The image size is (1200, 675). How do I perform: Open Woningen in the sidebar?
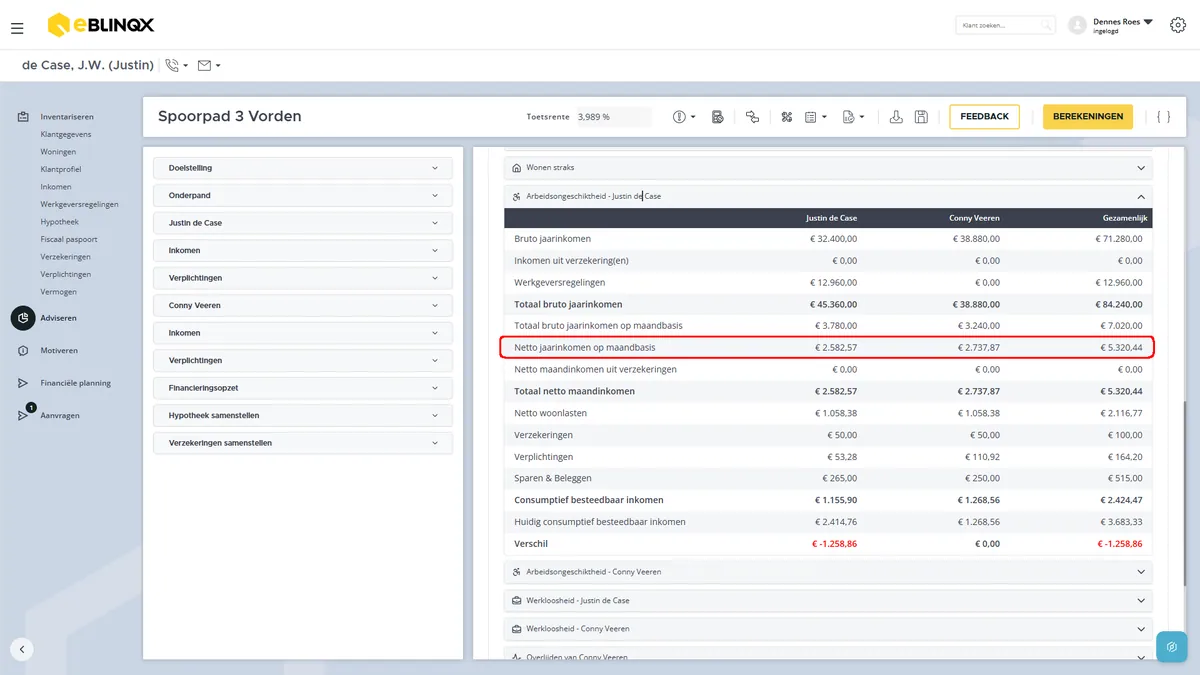[x=58, y=152]
